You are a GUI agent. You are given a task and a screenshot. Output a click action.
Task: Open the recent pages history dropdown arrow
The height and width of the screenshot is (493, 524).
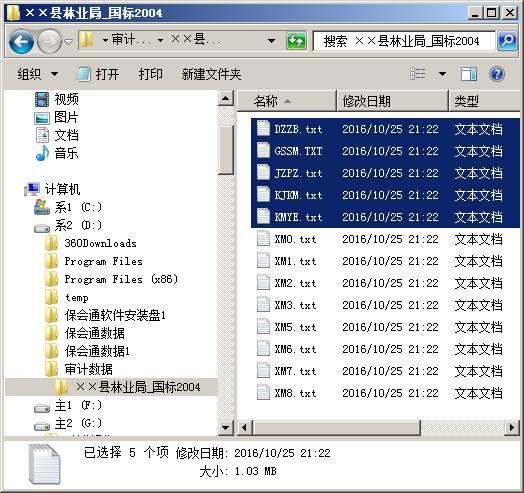pyautogui.click(x=69, y=42)
